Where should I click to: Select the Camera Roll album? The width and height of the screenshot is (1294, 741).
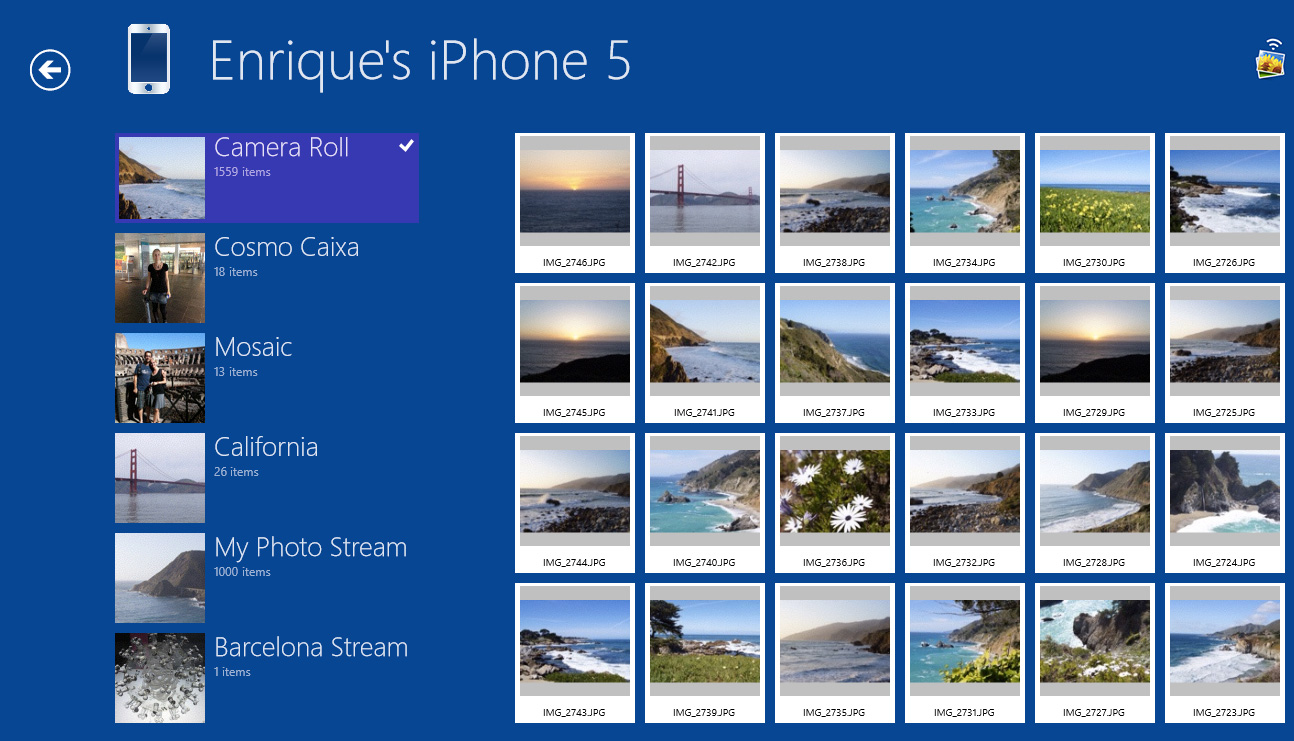point(267,178)
